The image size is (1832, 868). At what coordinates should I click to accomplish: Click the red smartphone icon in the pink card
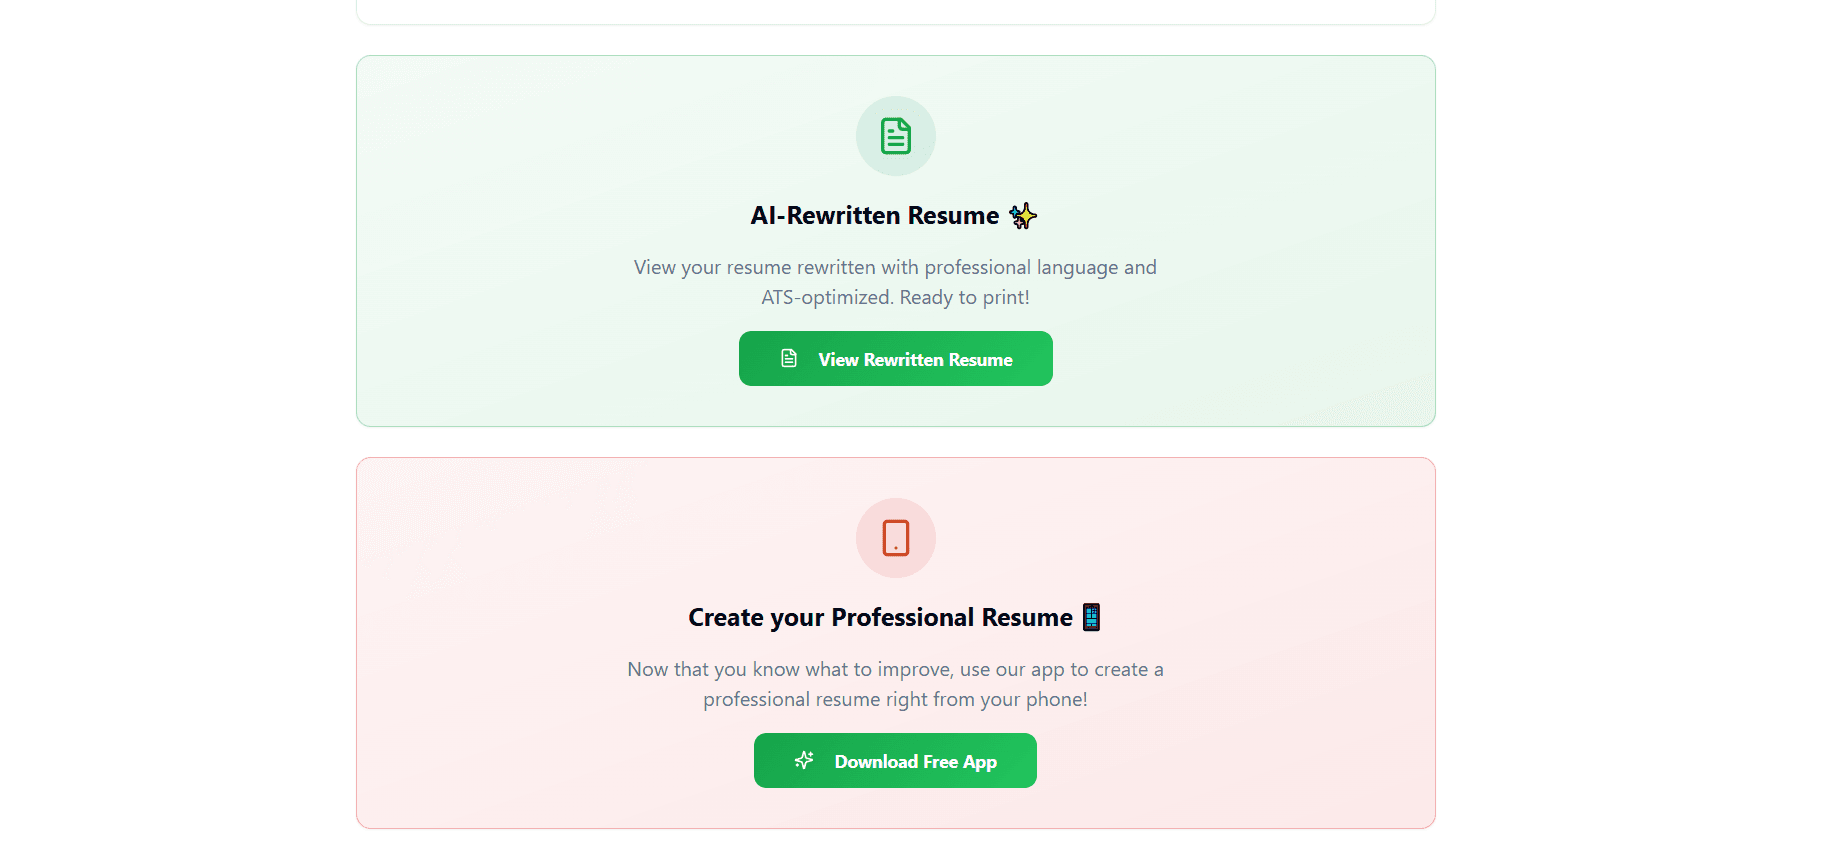coord(895,538)
